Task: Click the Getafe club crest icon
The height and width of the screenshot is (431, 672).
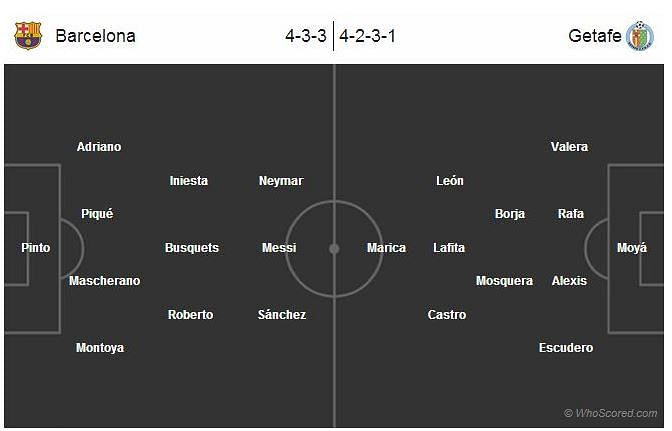Action: [640, 36]
